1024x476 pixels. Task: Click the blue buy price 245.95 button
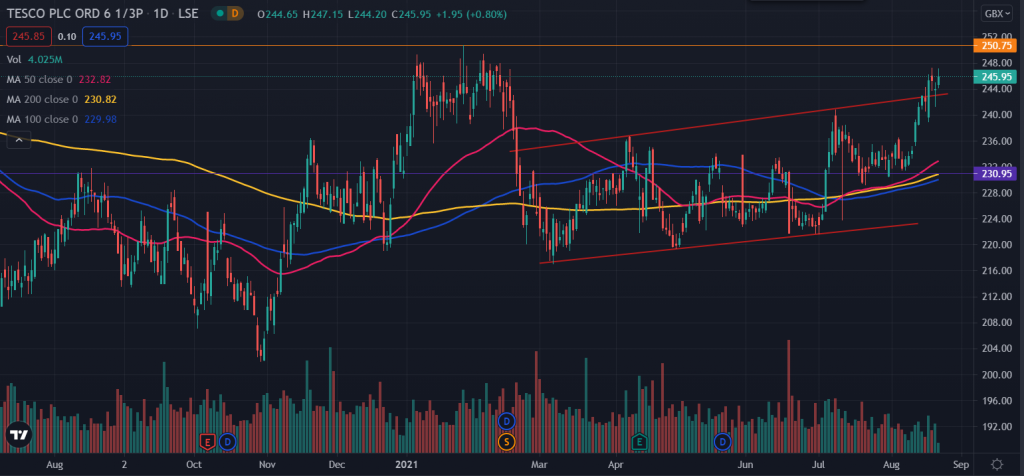pos(105,37)
